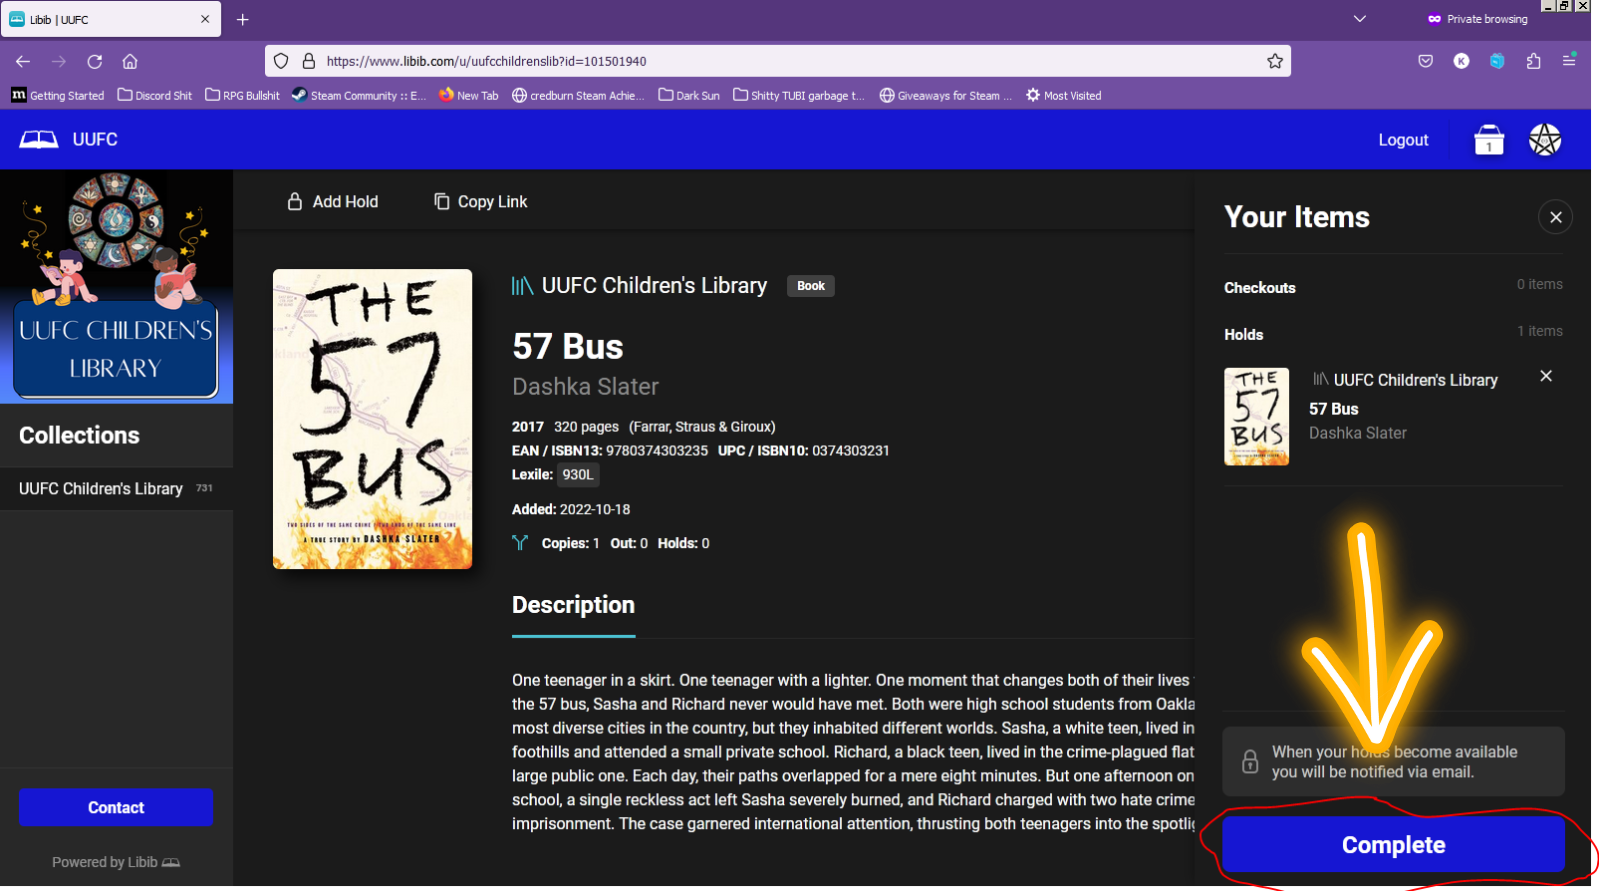The width and height of the screenshot is (1599, 891).
Task: Click the Checkouts section label
Action: coord(1259,288)
